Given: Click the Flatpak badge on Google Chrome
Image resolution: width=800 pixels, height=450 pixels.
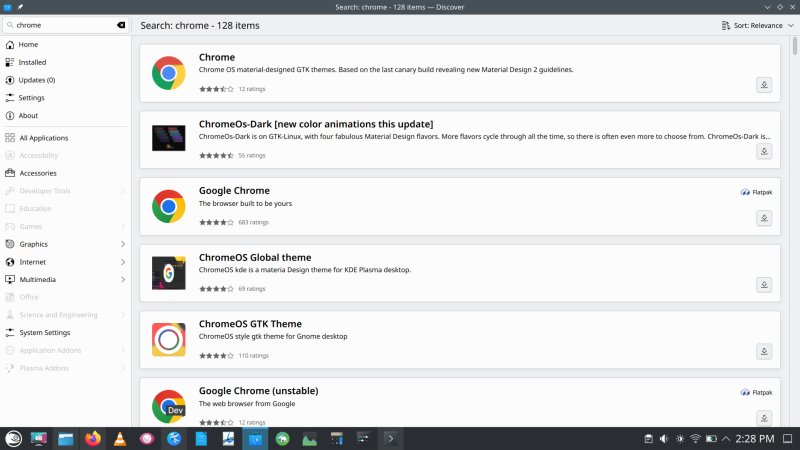Looking at the screenshot, I should click(x=757, y=192).
